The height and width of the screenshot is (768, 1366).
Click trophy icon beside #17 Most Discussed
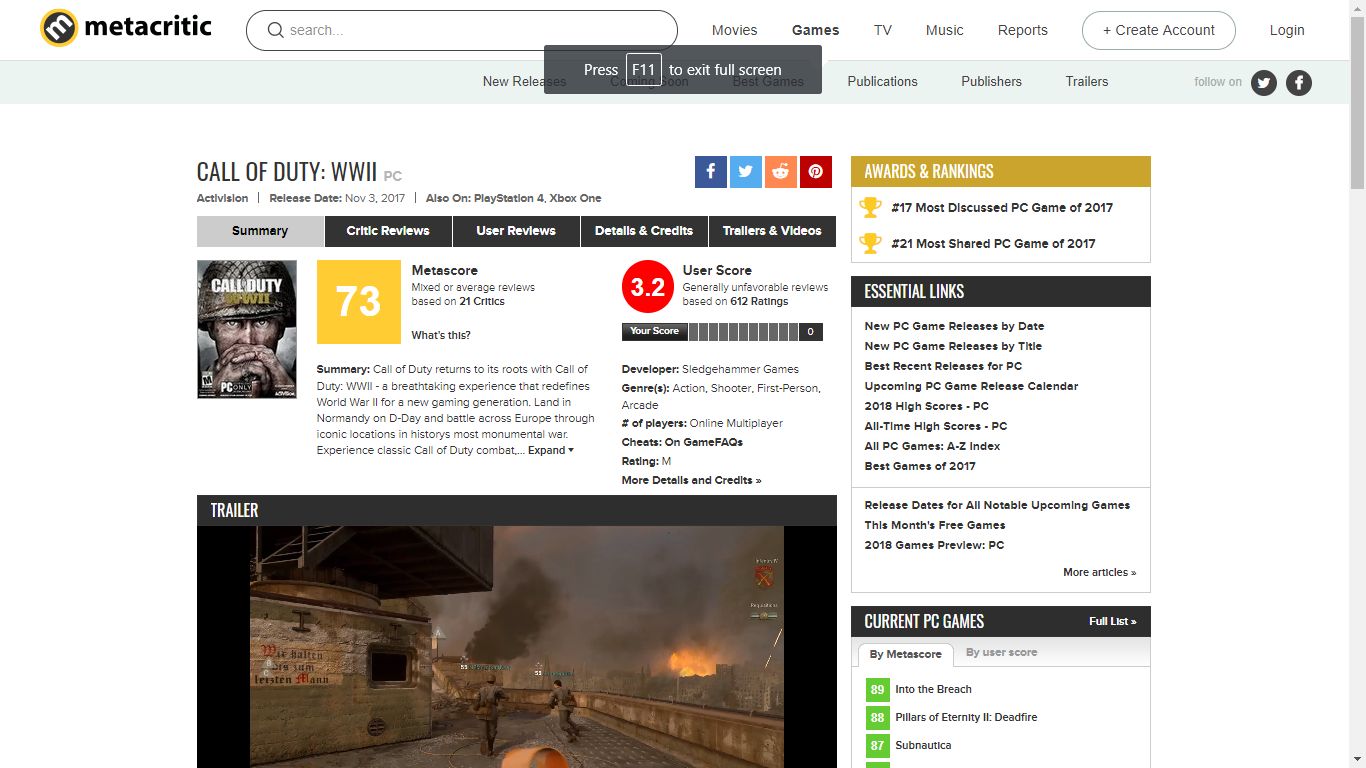click(x=871, y=207)
